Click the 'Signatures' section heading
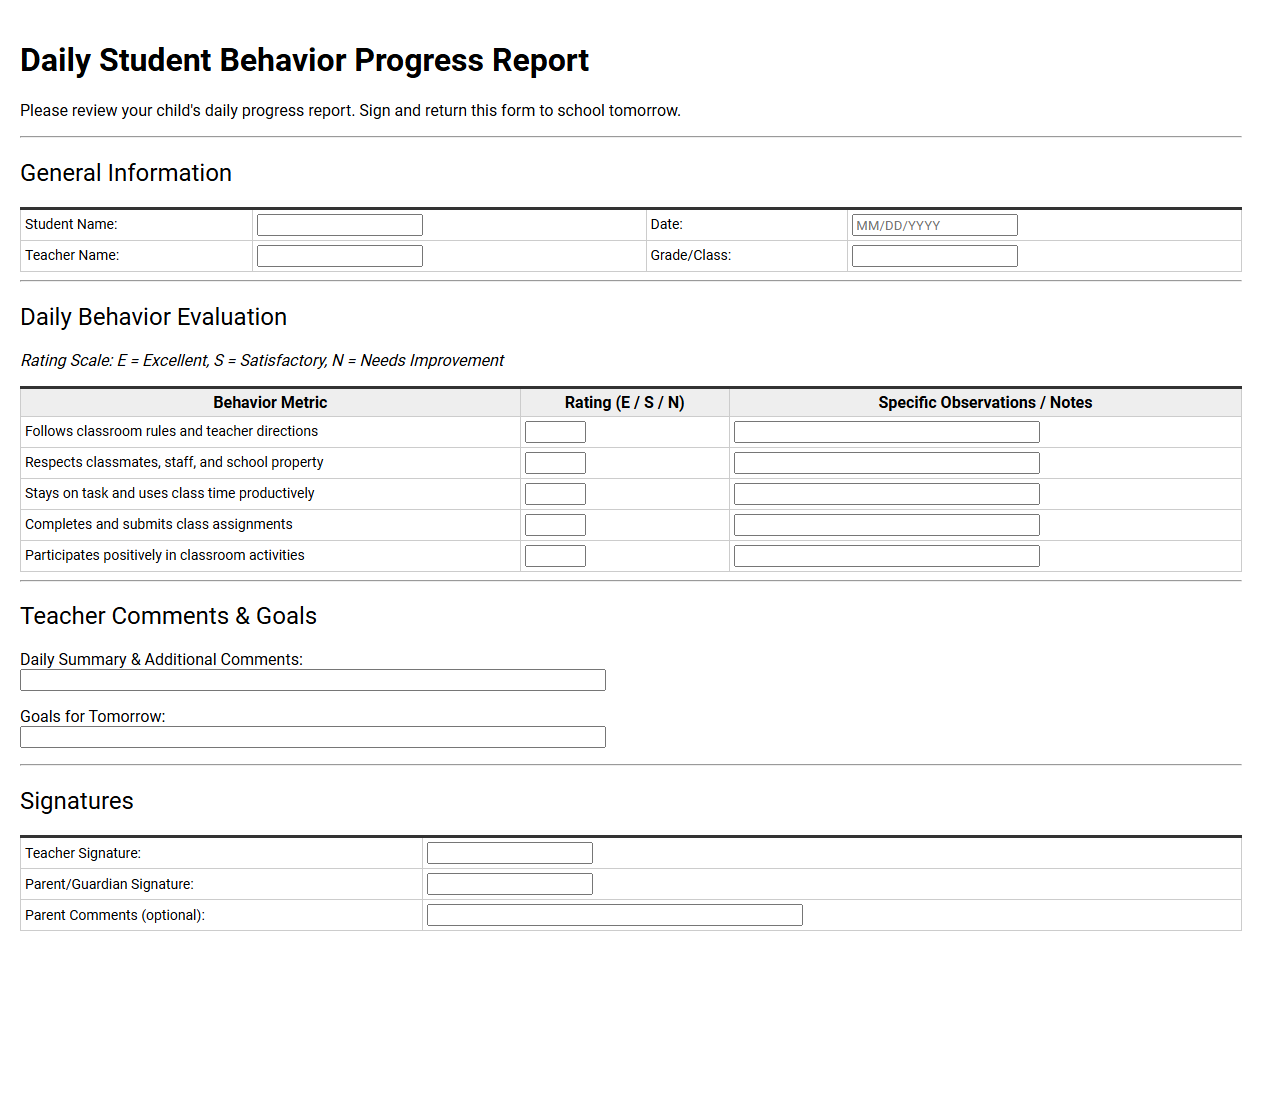 tap(77, 801)
